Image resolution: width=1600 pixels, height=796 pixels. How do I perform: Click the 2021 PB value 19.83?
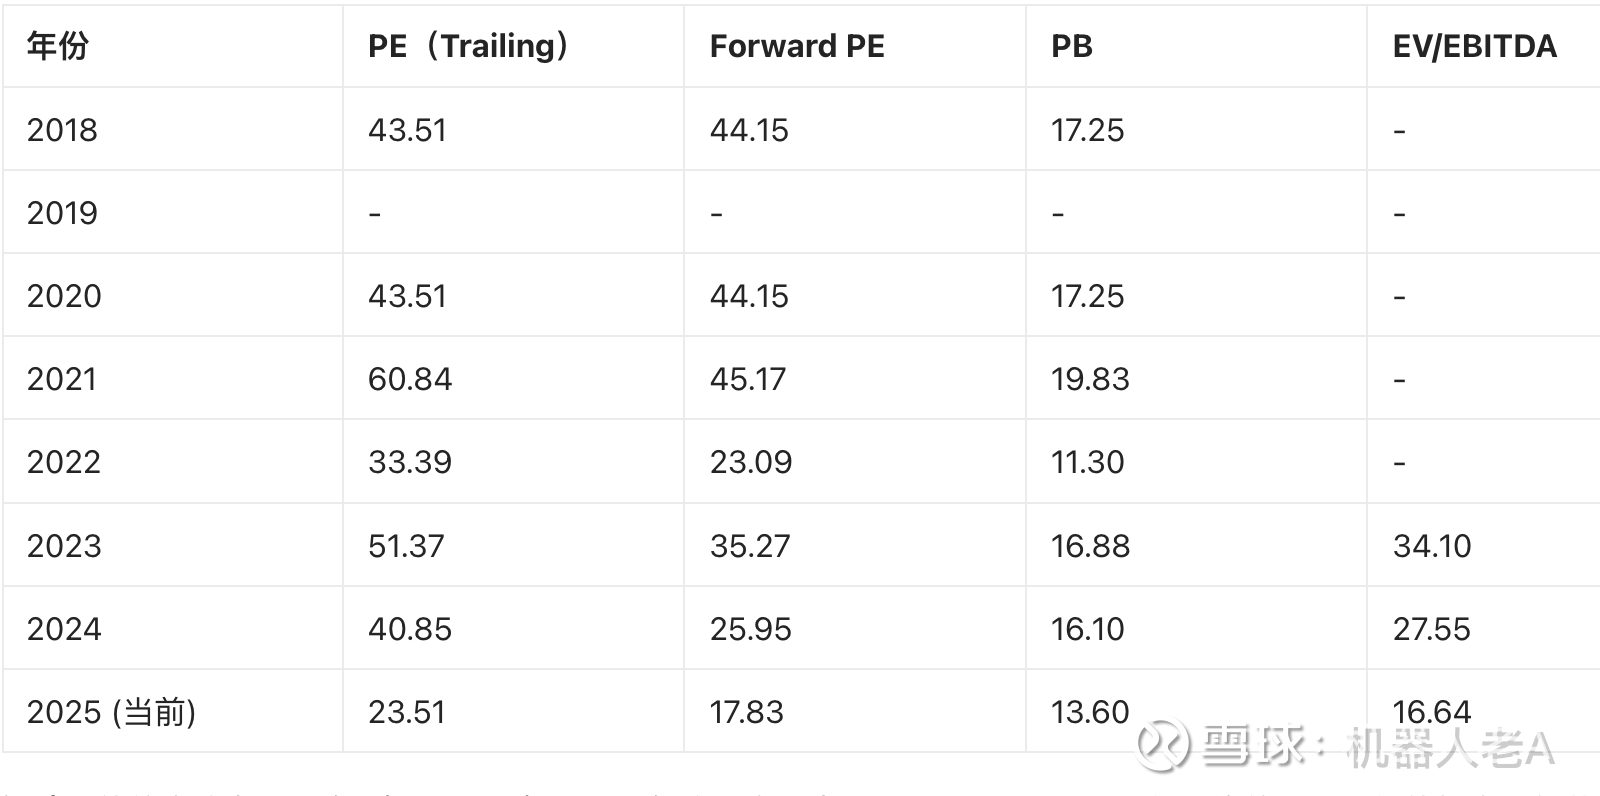tap(1090, 379)
